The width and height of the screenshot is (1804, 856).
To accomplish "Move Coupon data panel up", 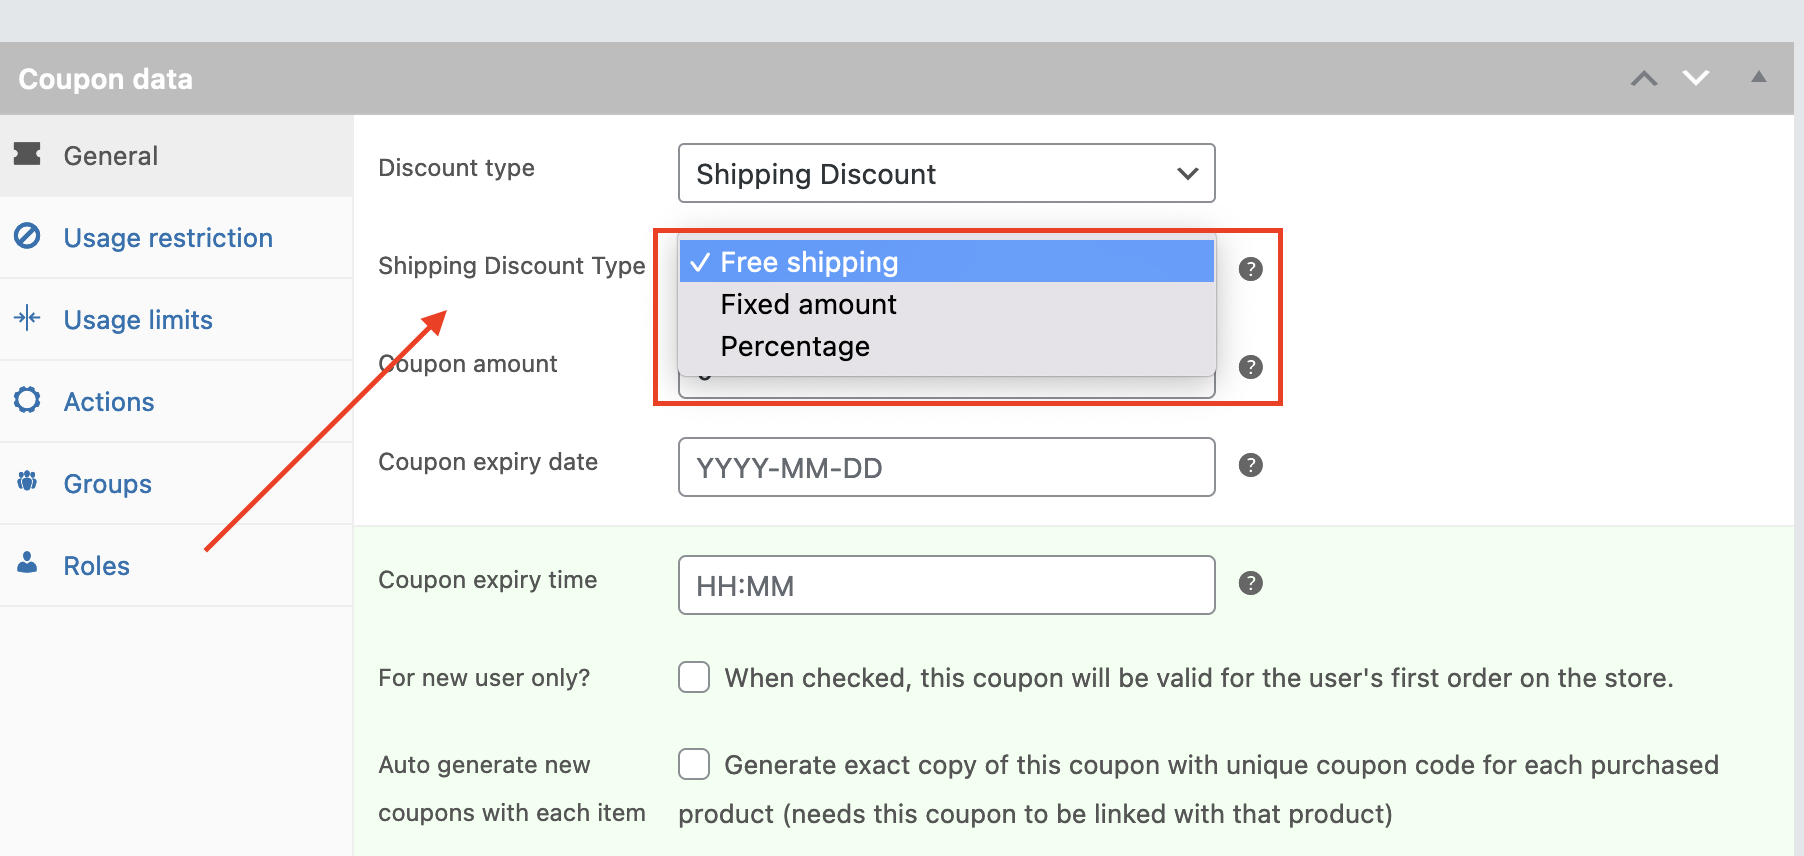I will [x=1644, y=78].
